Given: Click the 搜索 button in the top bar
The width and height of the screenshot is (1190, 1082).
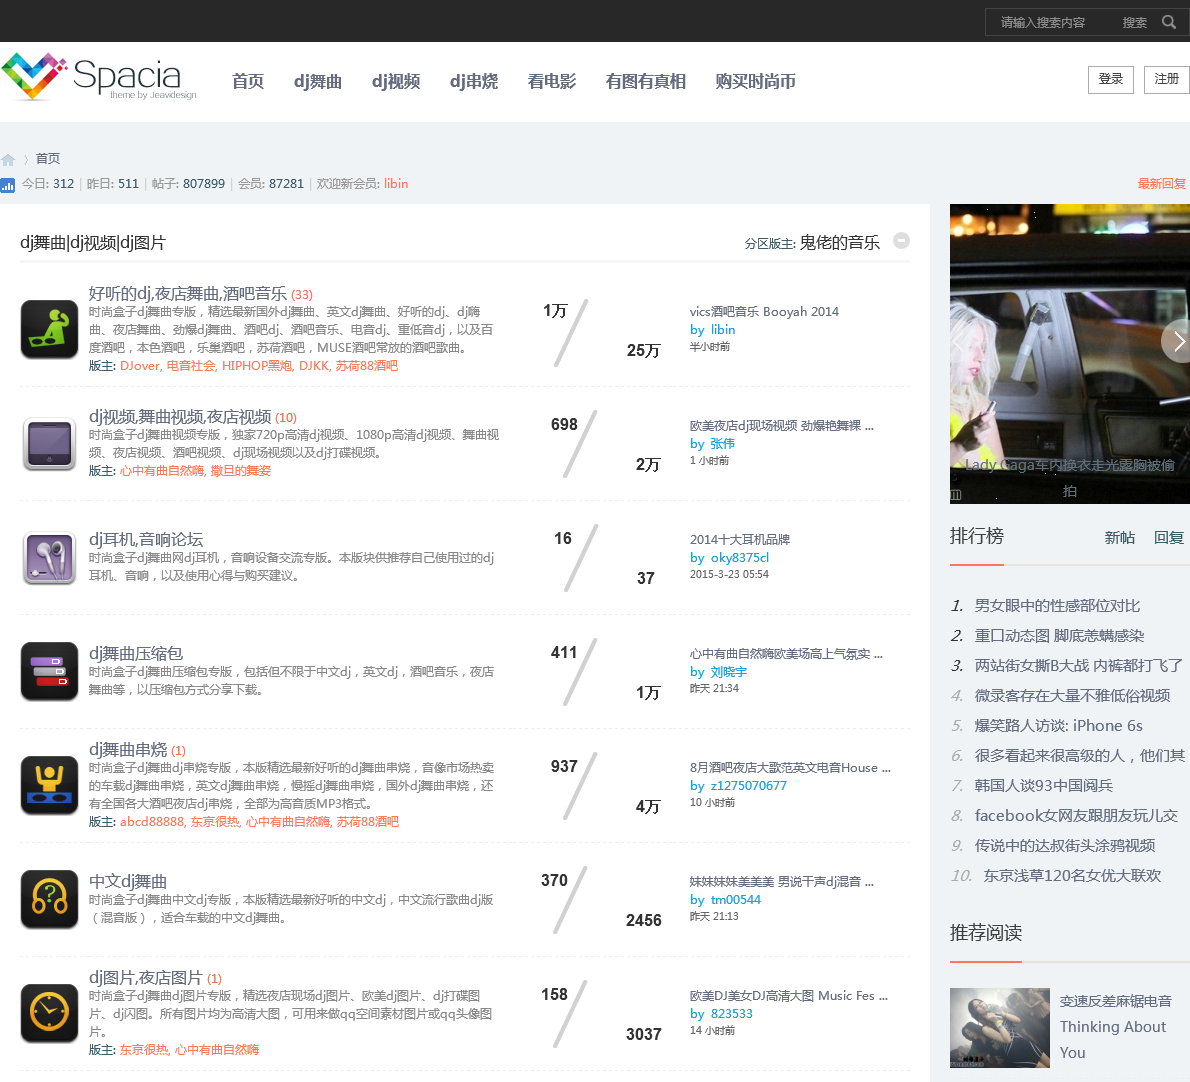Looking at the screenshot, I should pos(1135,23).
